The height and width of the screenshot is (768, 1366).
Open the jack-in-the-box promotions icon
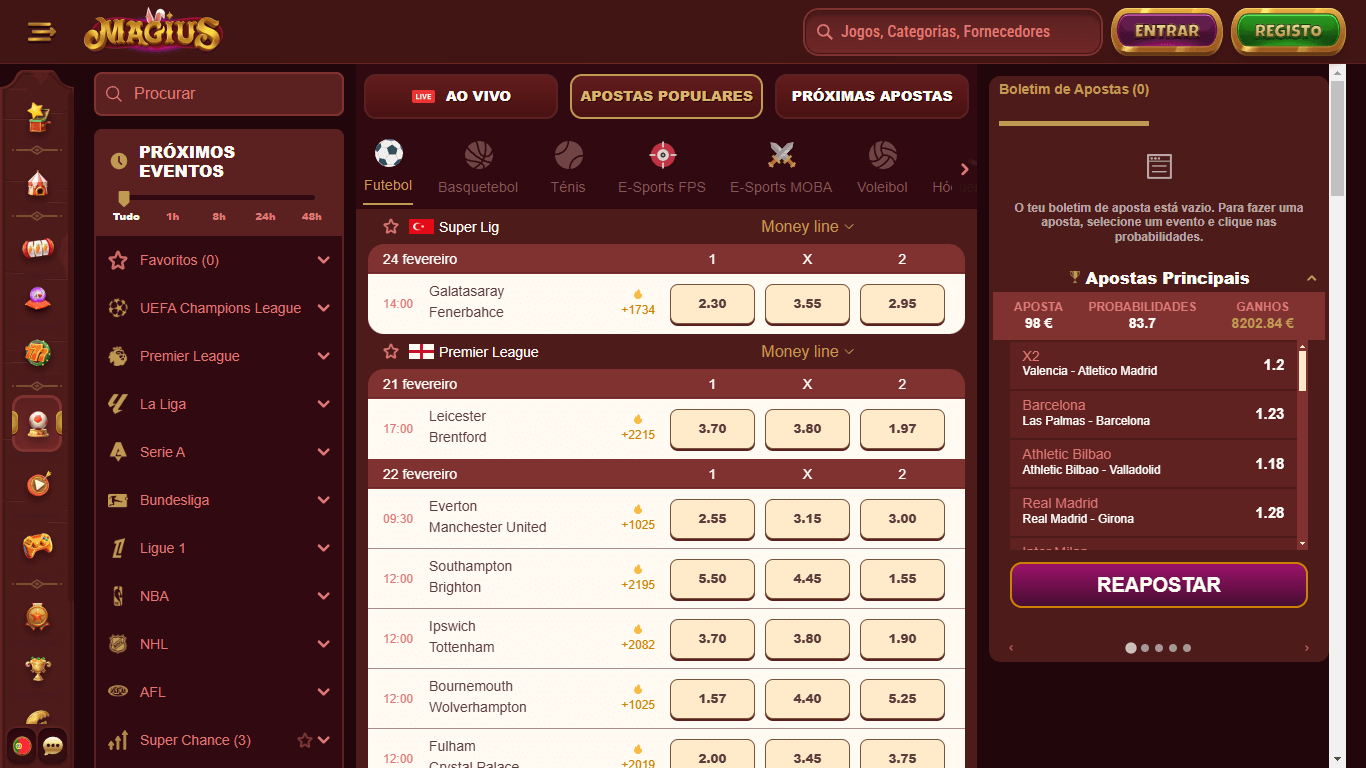tap(37, 118)
